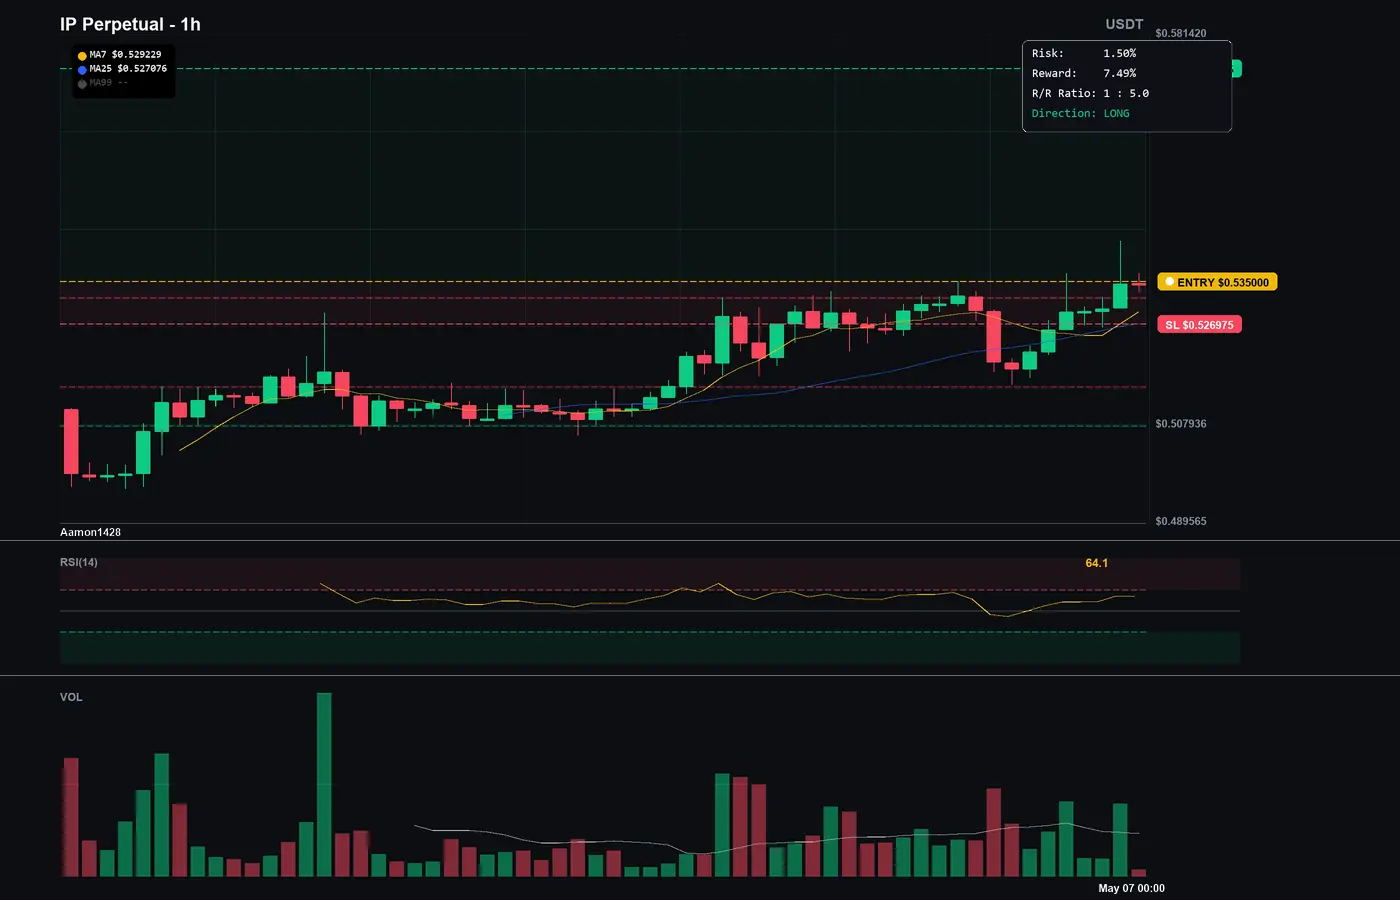Screen dimensions: 1400x900
Task: Click the tallest green volume bar
Action: pyautogui.click(x=324, y=785)
